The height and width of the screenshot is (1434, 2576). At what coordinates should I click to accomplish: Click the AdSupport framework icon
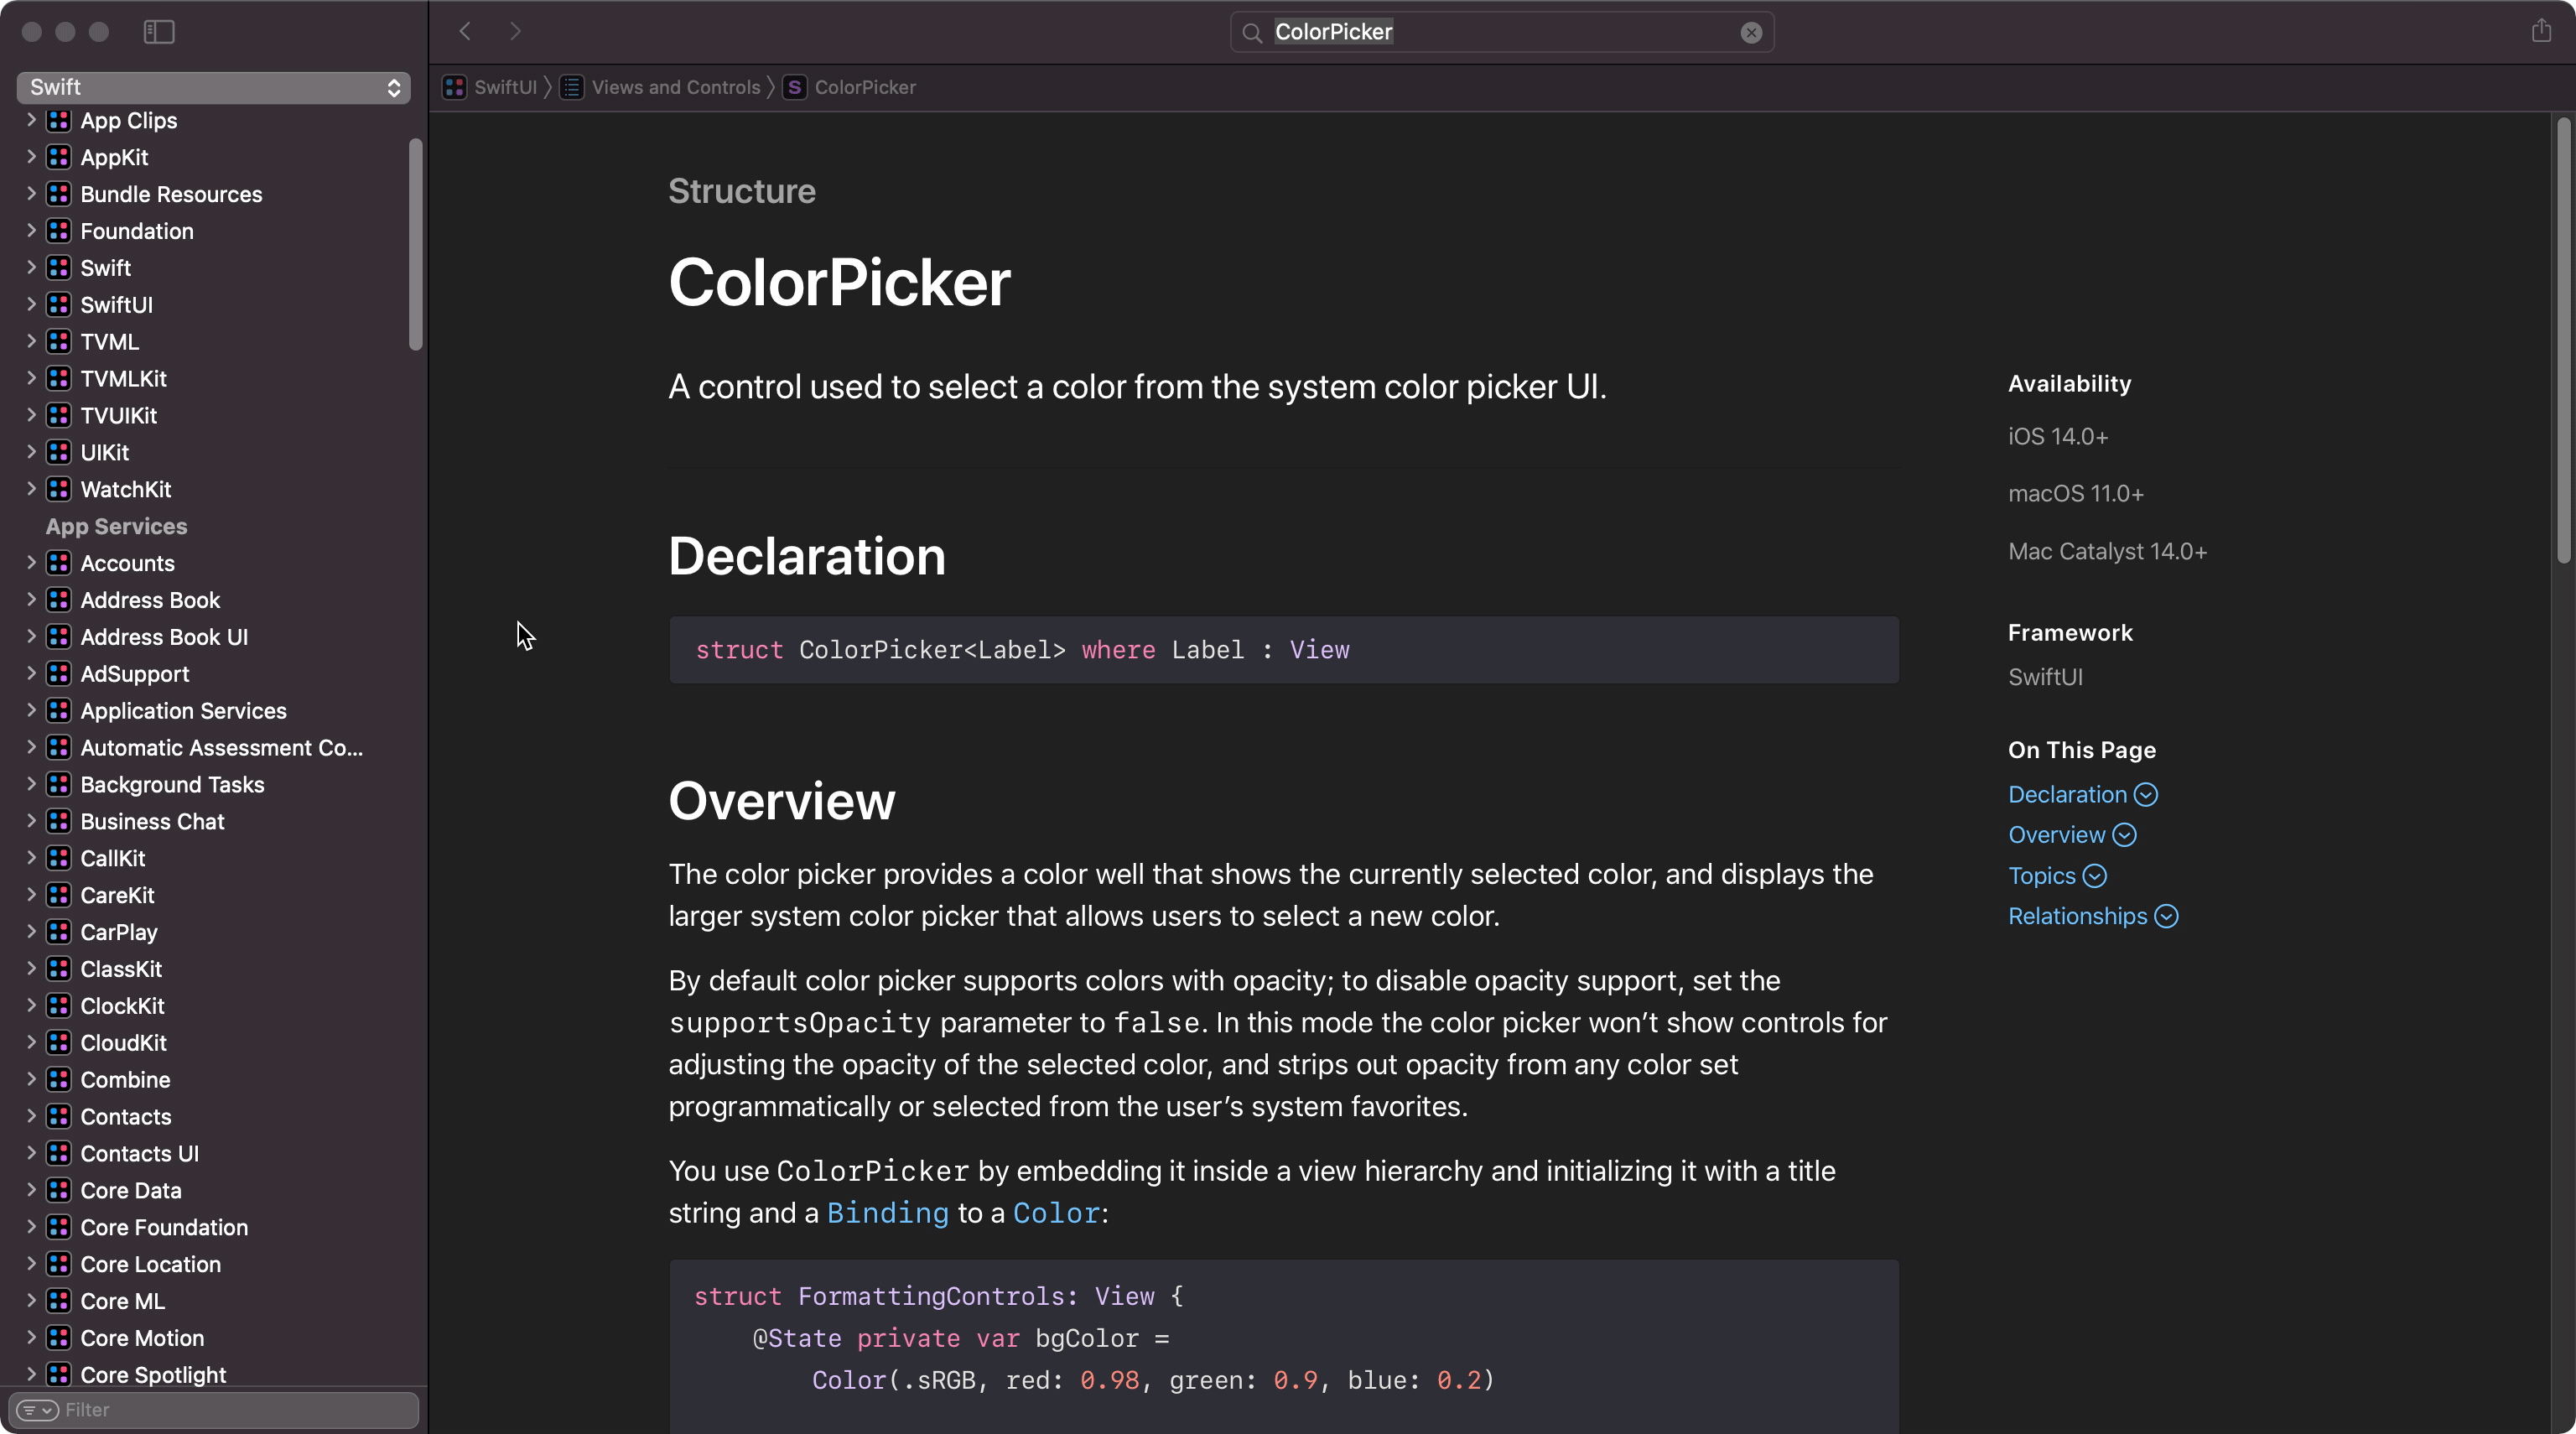(59, 674)
